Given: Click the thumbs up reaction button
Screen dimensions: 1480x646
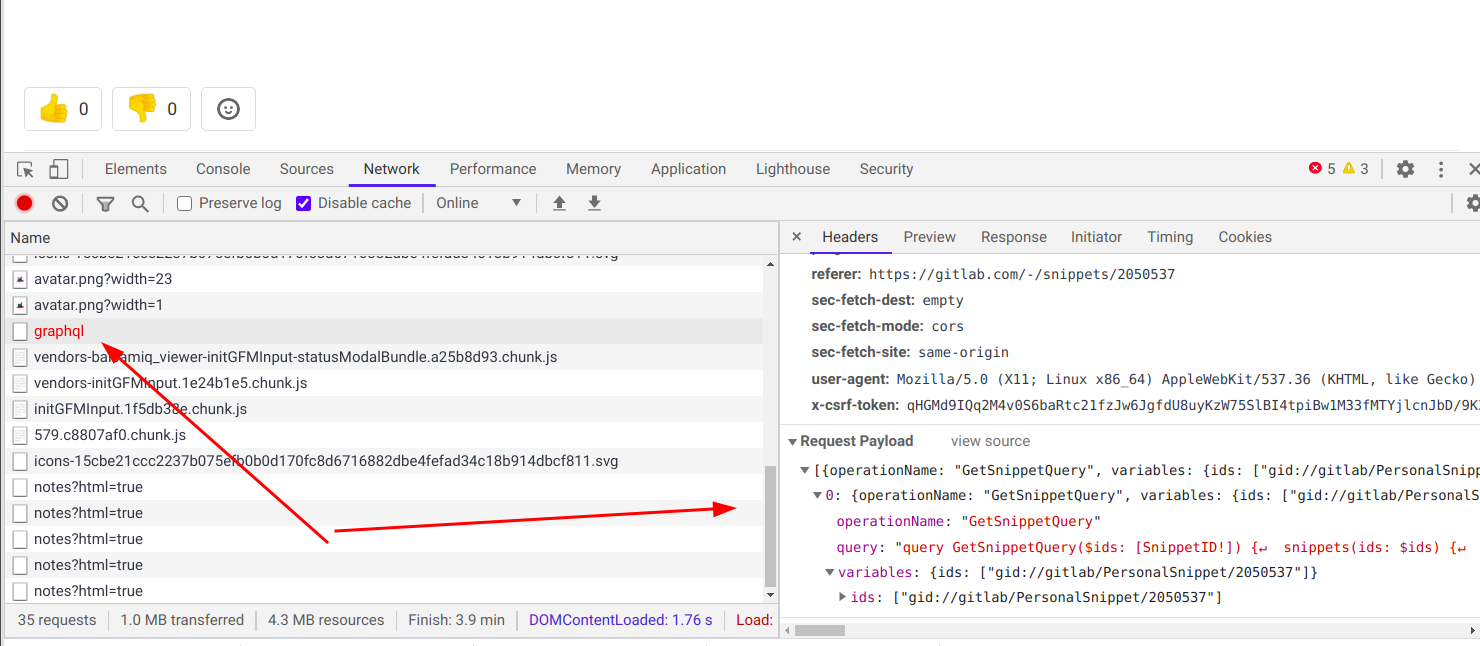Looking at the screenshot, I should pyautogui.click(x=63, y=109).
